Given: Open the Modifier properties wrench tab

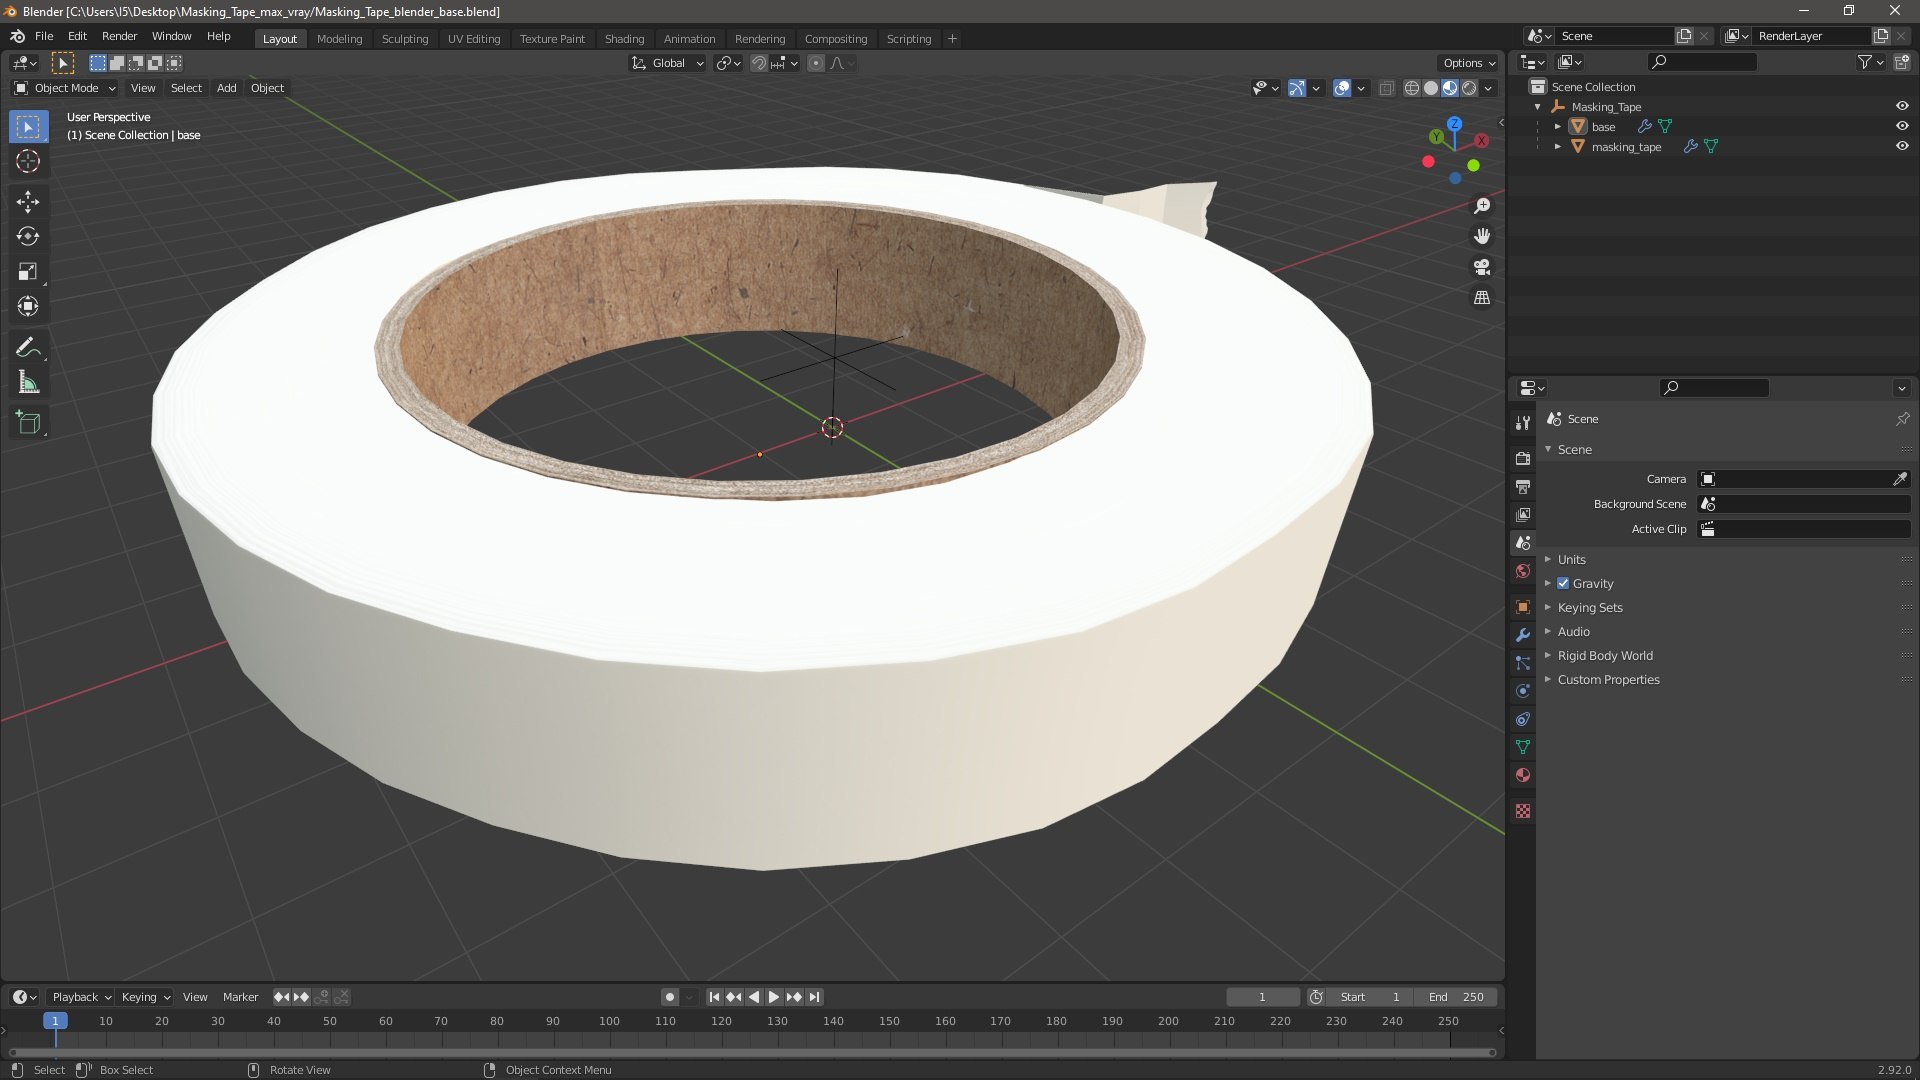Looking at the screenshot, I should pos(1523,635).
